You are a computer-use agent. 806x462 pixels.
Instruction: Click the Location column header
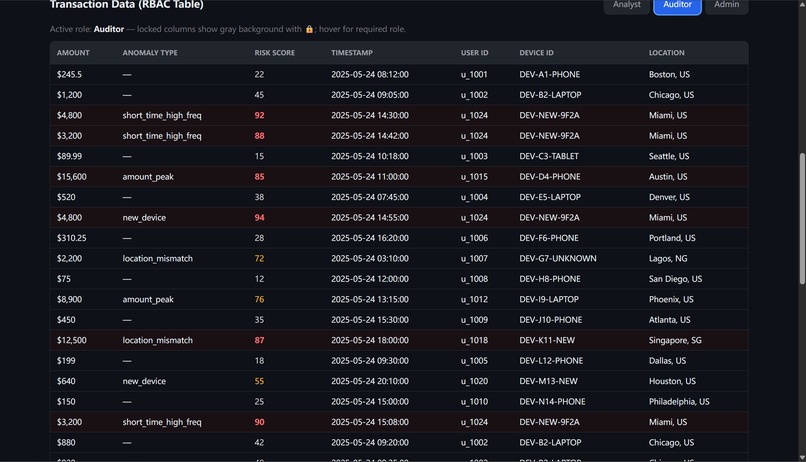[x=666, y=53]
